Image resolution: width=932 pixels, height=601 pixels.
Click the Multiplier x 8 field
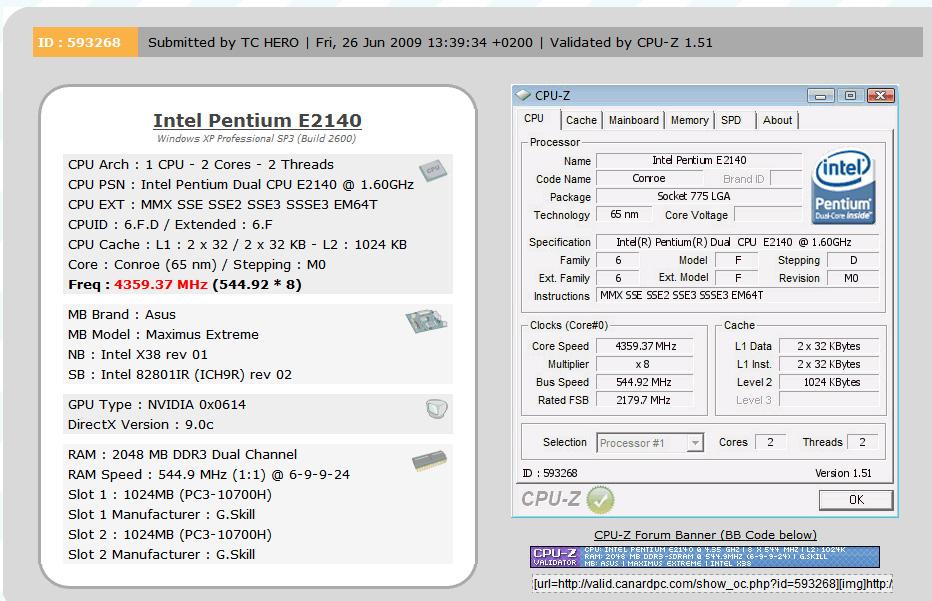click(646, 364)
